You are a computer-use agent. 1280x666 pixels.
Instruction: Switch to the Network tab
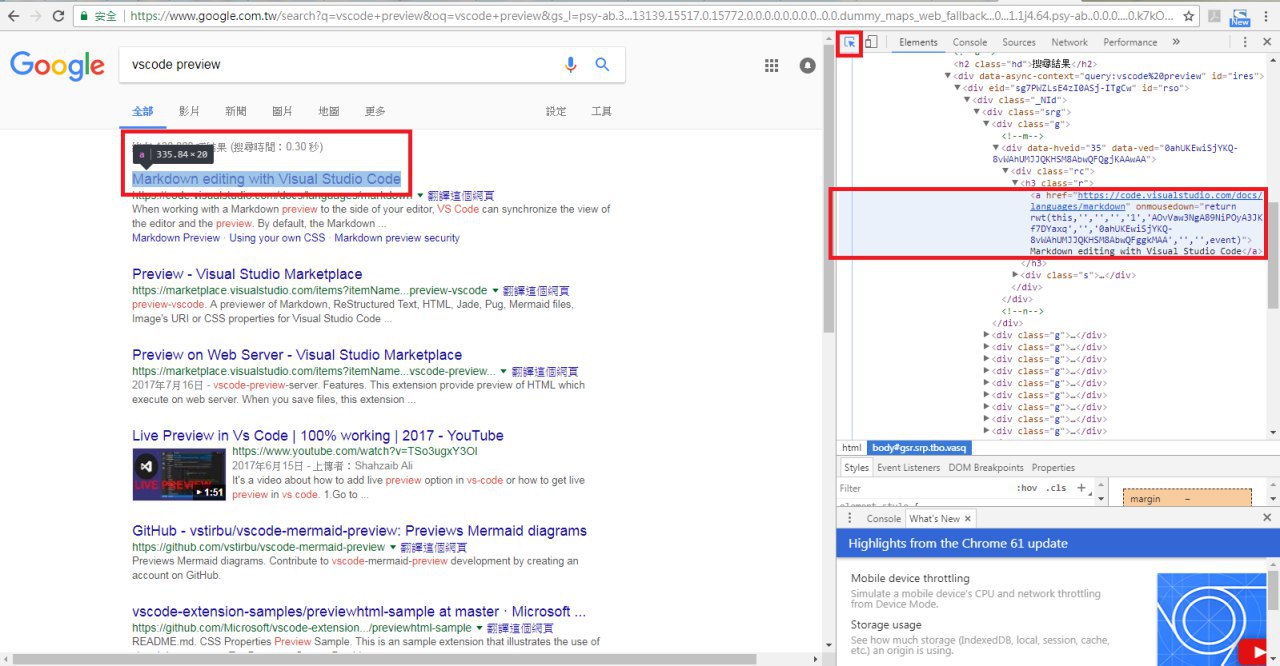click(1068, 42)
